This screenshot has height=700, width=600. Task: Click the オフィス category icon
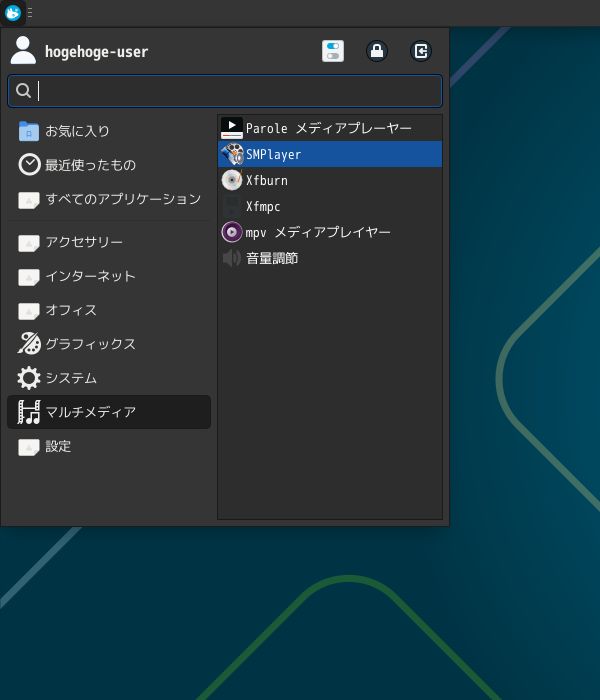(x=29, y=310)
